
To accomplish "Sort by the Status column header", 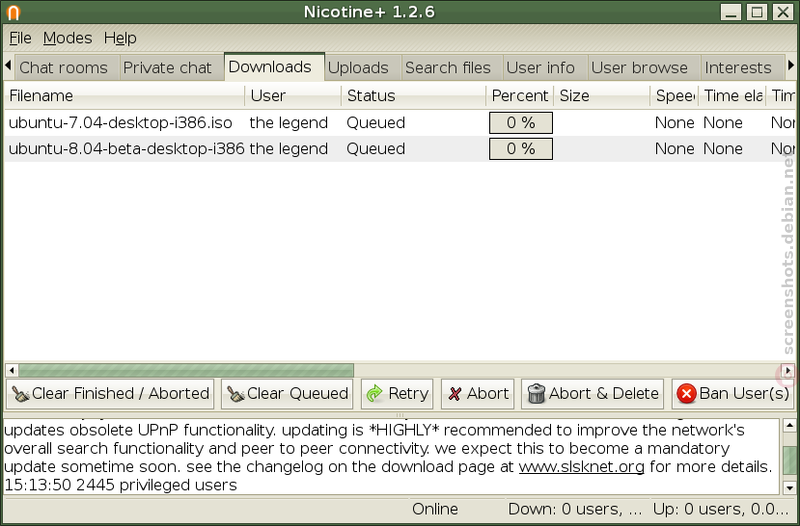I will 413,96.
